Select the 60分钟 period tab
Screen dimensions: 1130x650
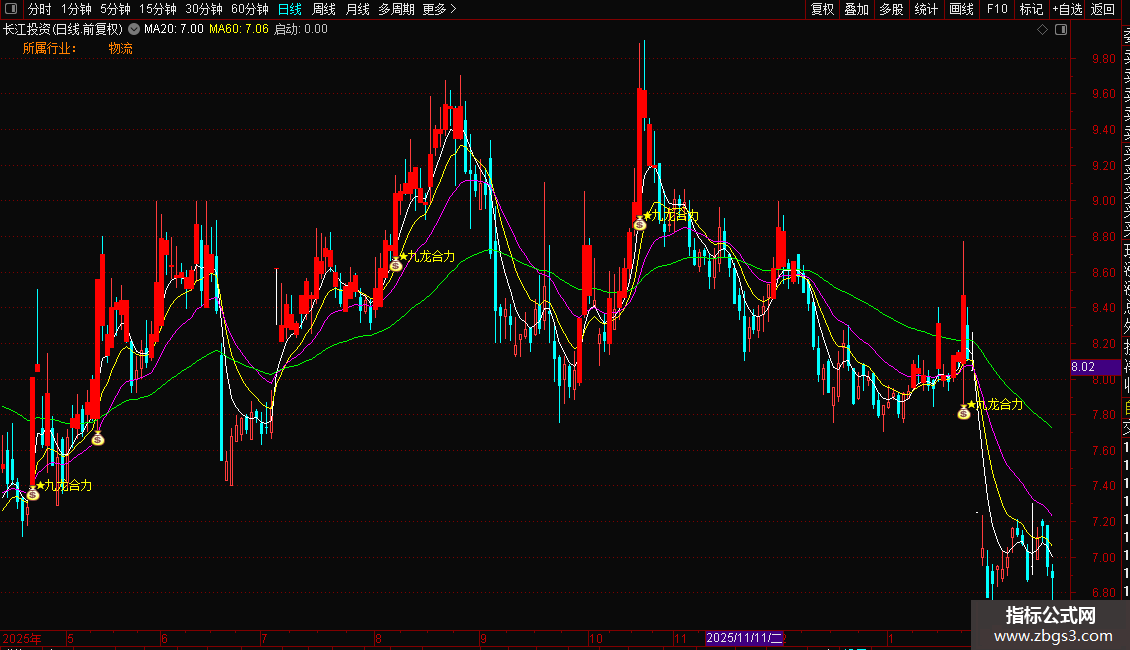pyautogui.click(x=250, y=9)
